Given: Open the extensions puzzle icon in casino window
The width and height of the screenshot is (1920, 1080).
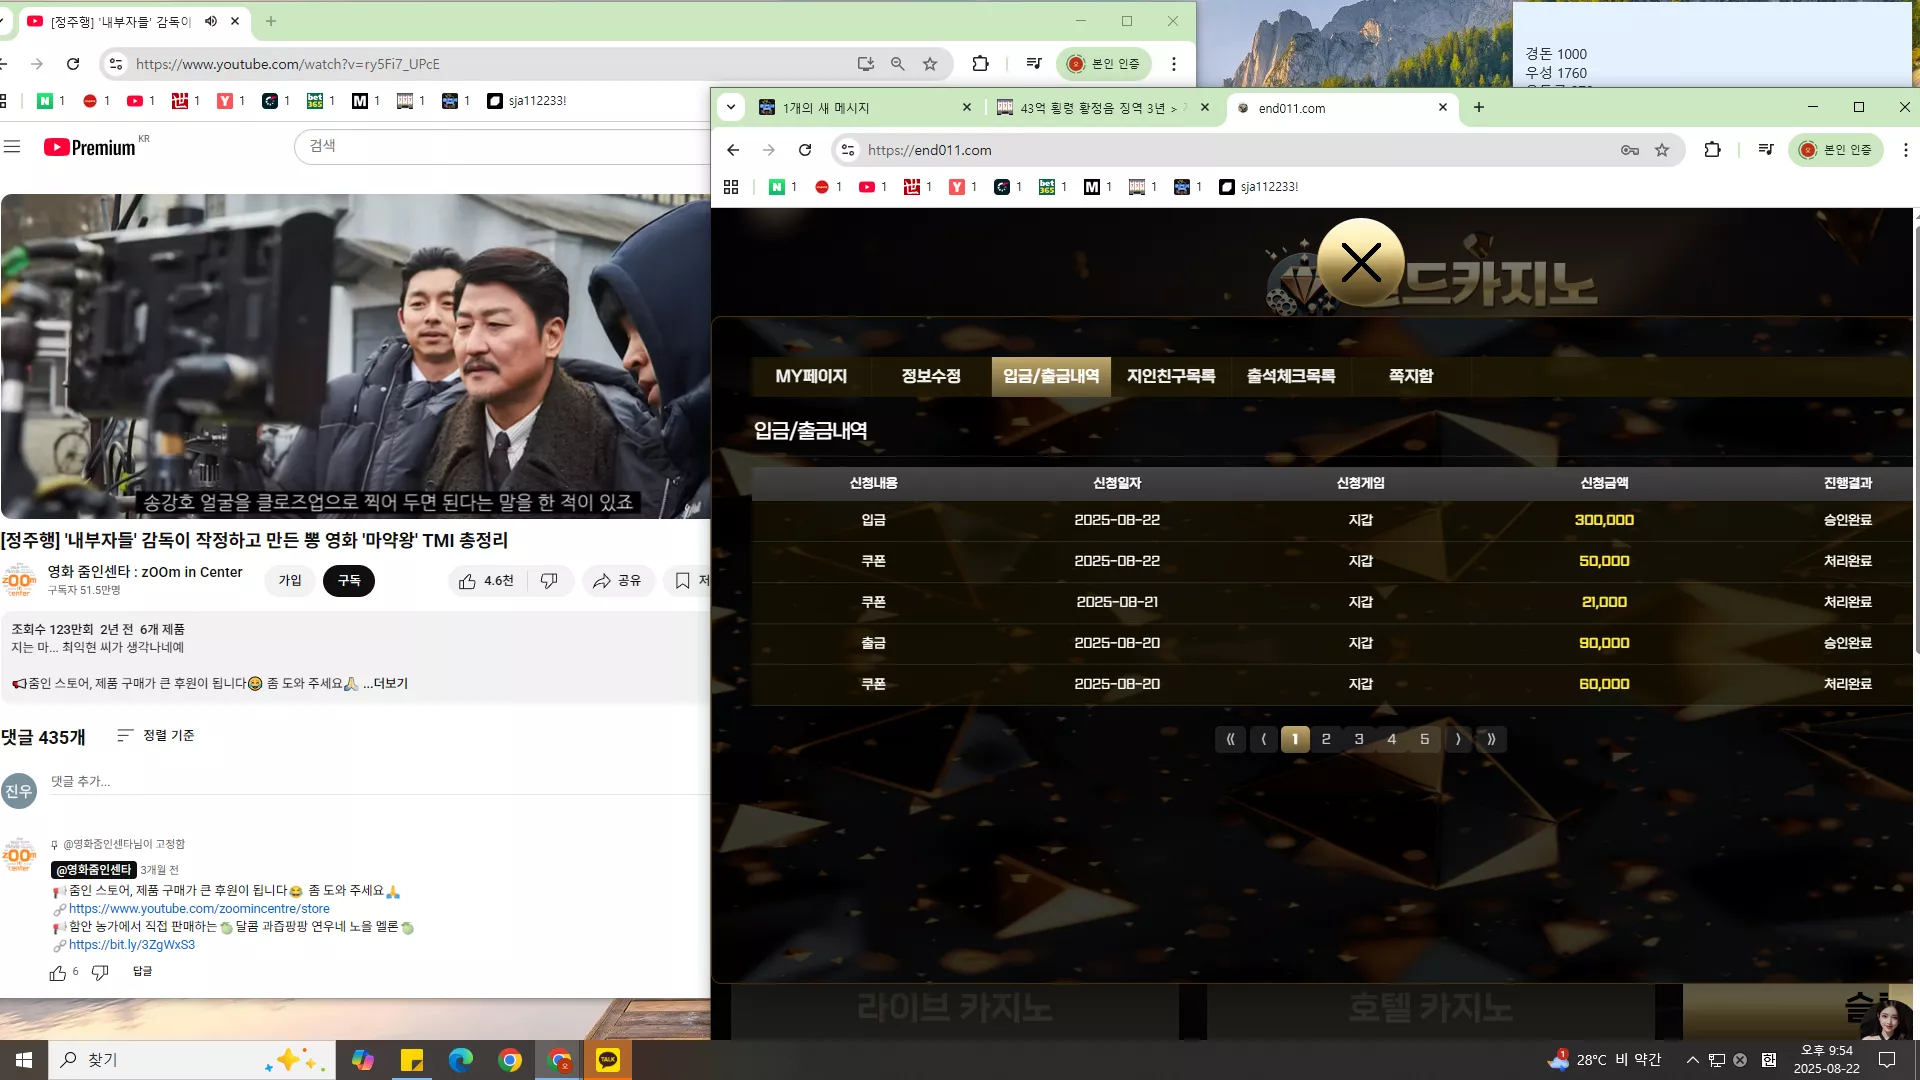Looking at the screenshot, I should [x=1713, y=150].
